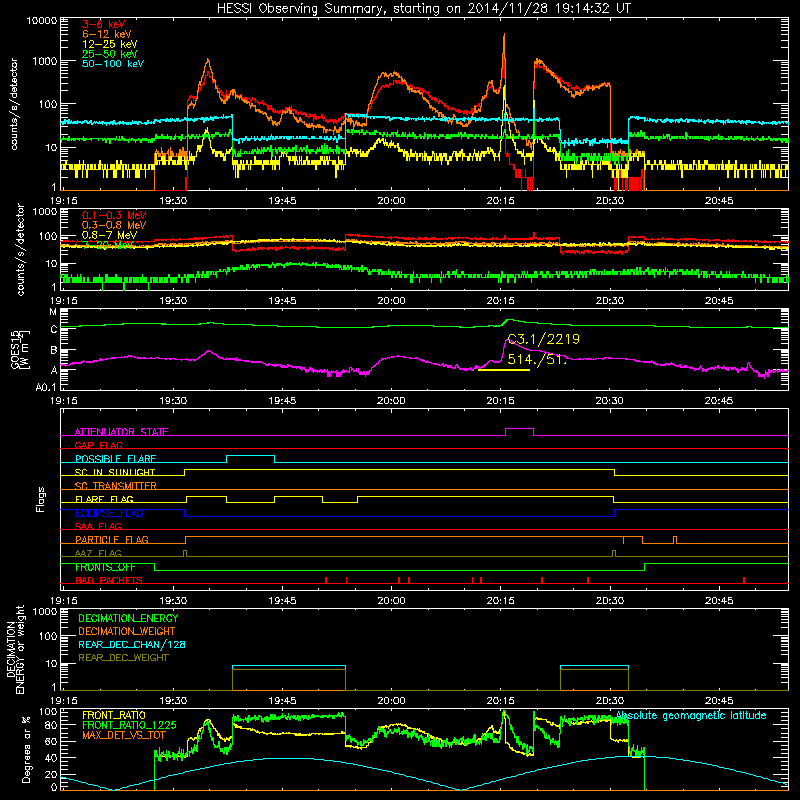Click the HESSI Observing Summary title text
Viewport: 800px width, 800px height.
coord(424,9)
